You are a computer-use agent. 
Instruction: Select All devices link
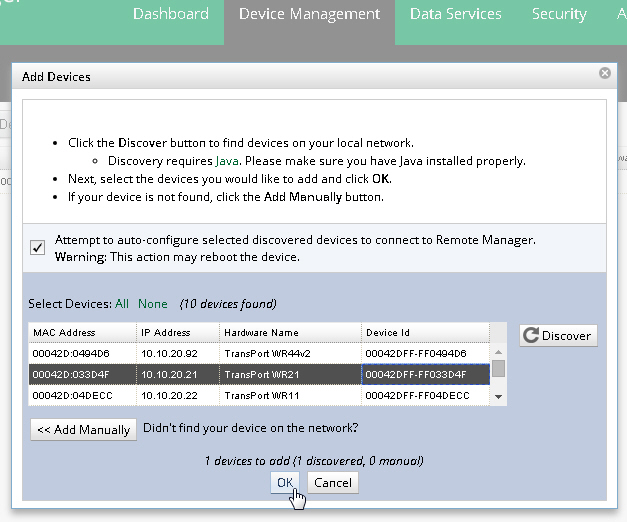point(122,303)
